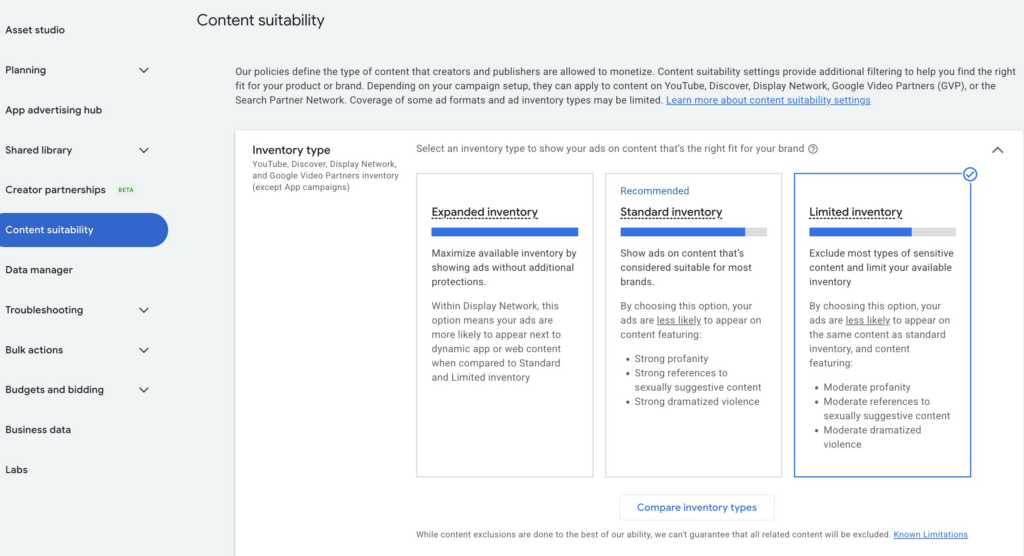Image resolution: width=1024 pixels, height=556 pixels.
Task: Expand the Bulk actions sidebar section
Action: pos(143,350)
